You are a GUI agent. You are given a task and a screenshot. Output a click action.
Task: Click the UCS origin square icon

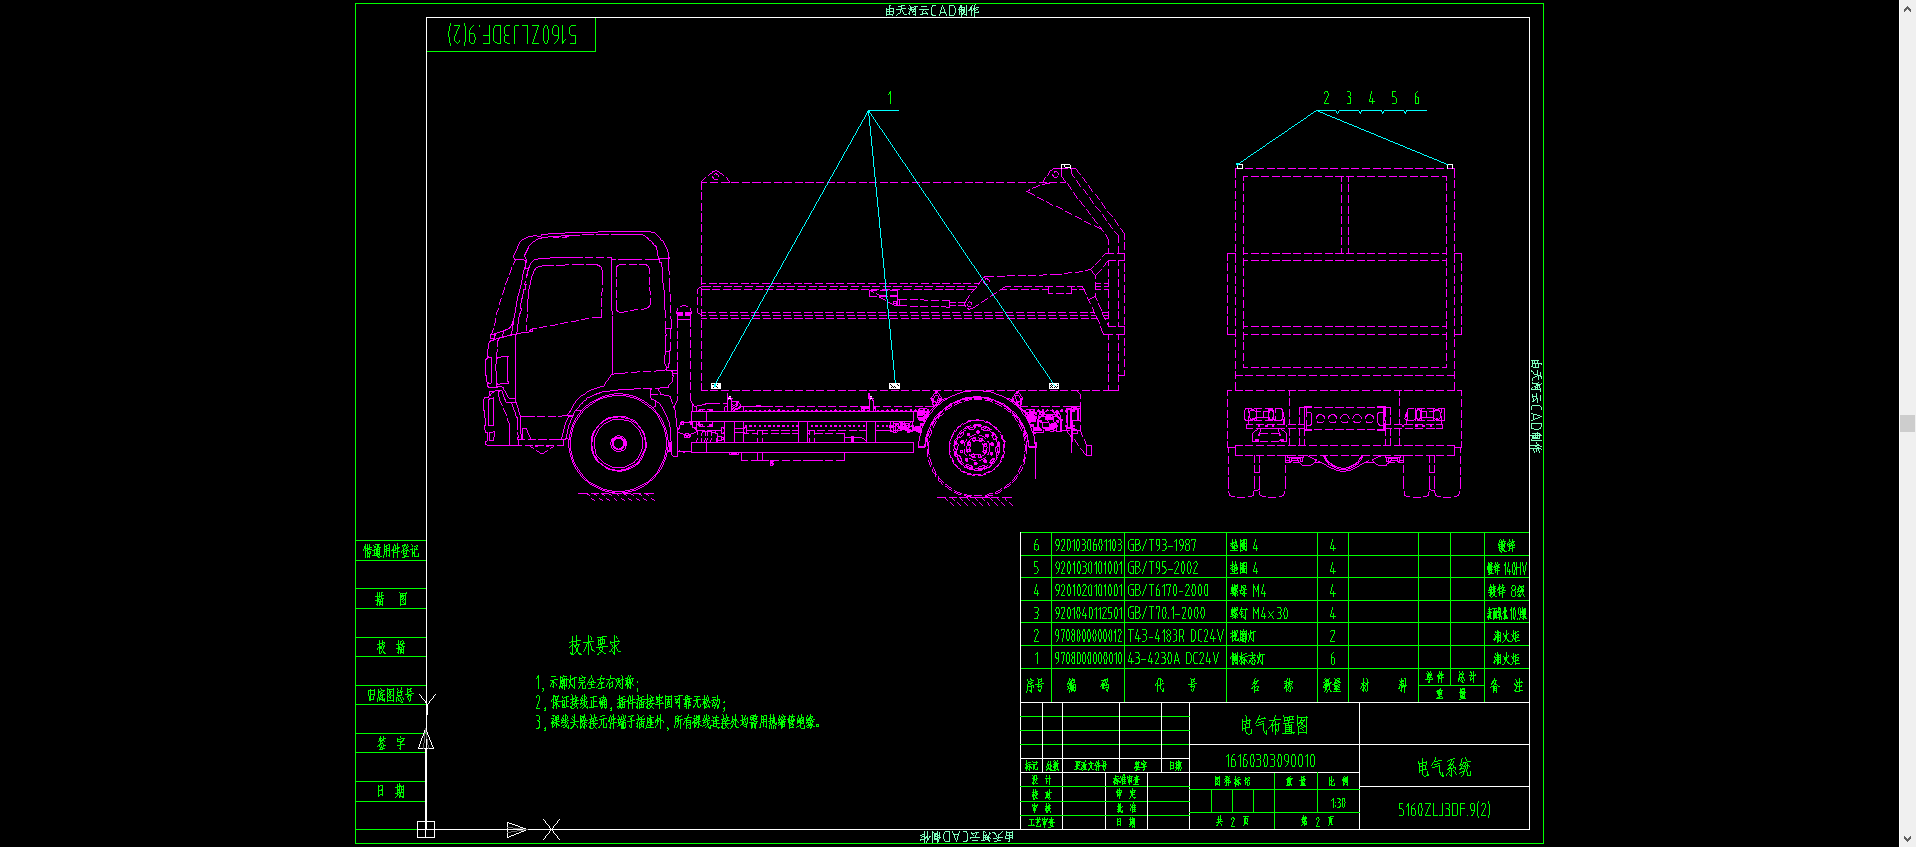426,829
